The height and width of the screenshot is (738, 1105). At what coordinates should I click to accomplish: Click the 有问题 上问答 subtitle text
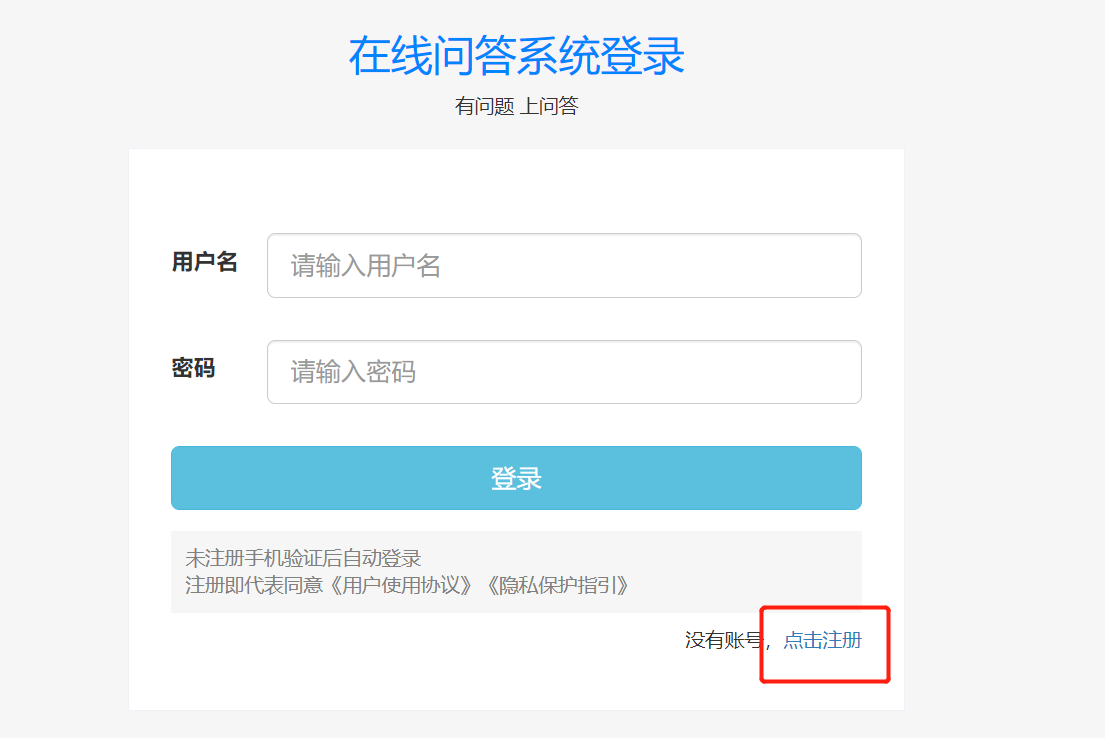(516, 106)
